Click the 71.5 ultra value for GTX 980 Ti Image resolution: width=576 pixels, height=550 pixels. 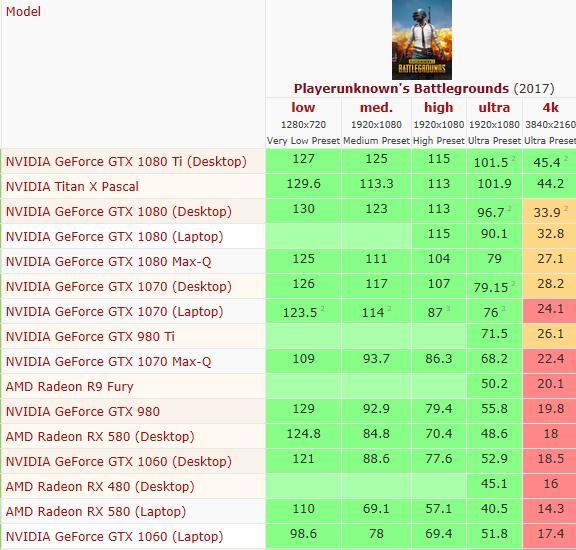pos(494,333)
